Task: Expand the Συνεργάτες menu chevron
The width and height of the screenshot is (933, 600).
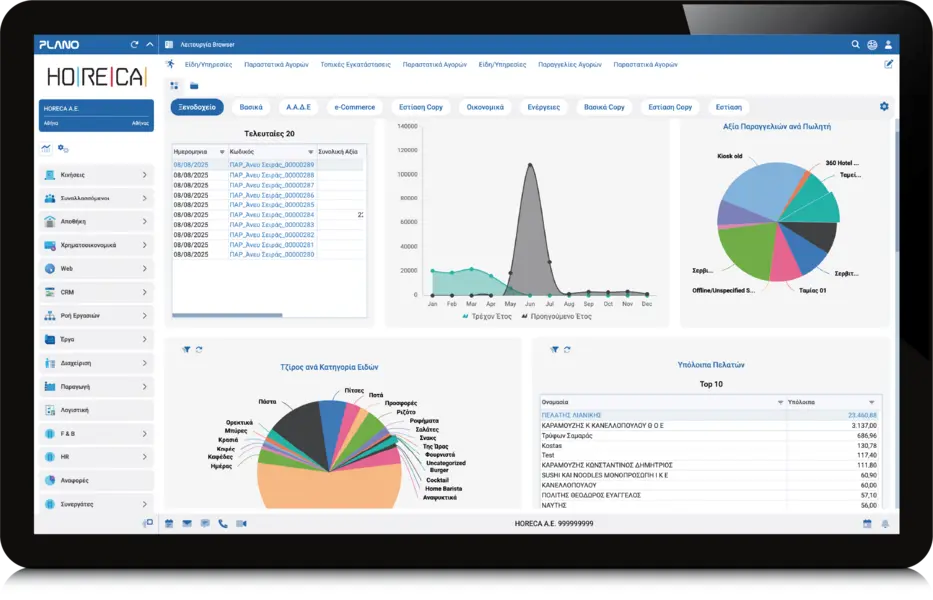Action: (x=145, y=504)
